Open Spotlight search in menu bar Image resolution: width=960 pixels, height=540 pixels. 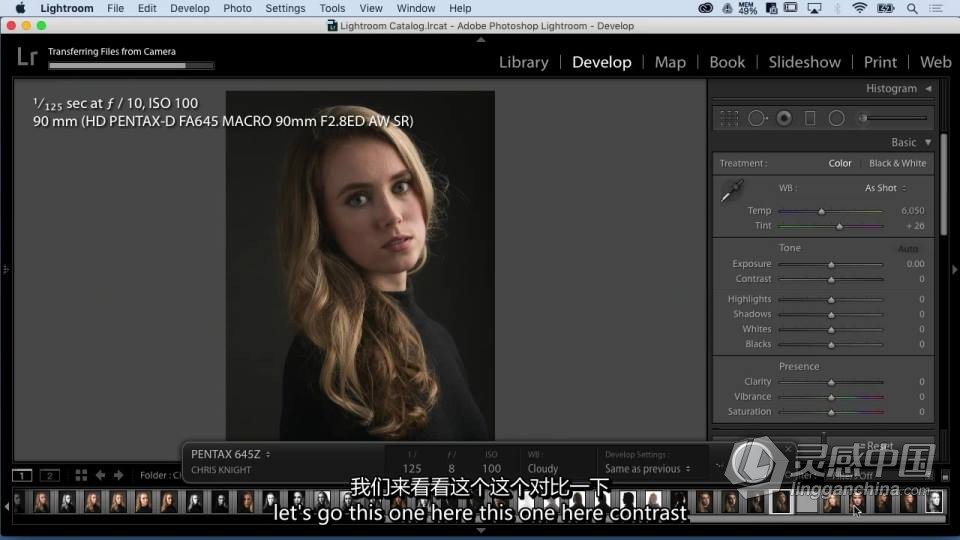click(912, 9)
